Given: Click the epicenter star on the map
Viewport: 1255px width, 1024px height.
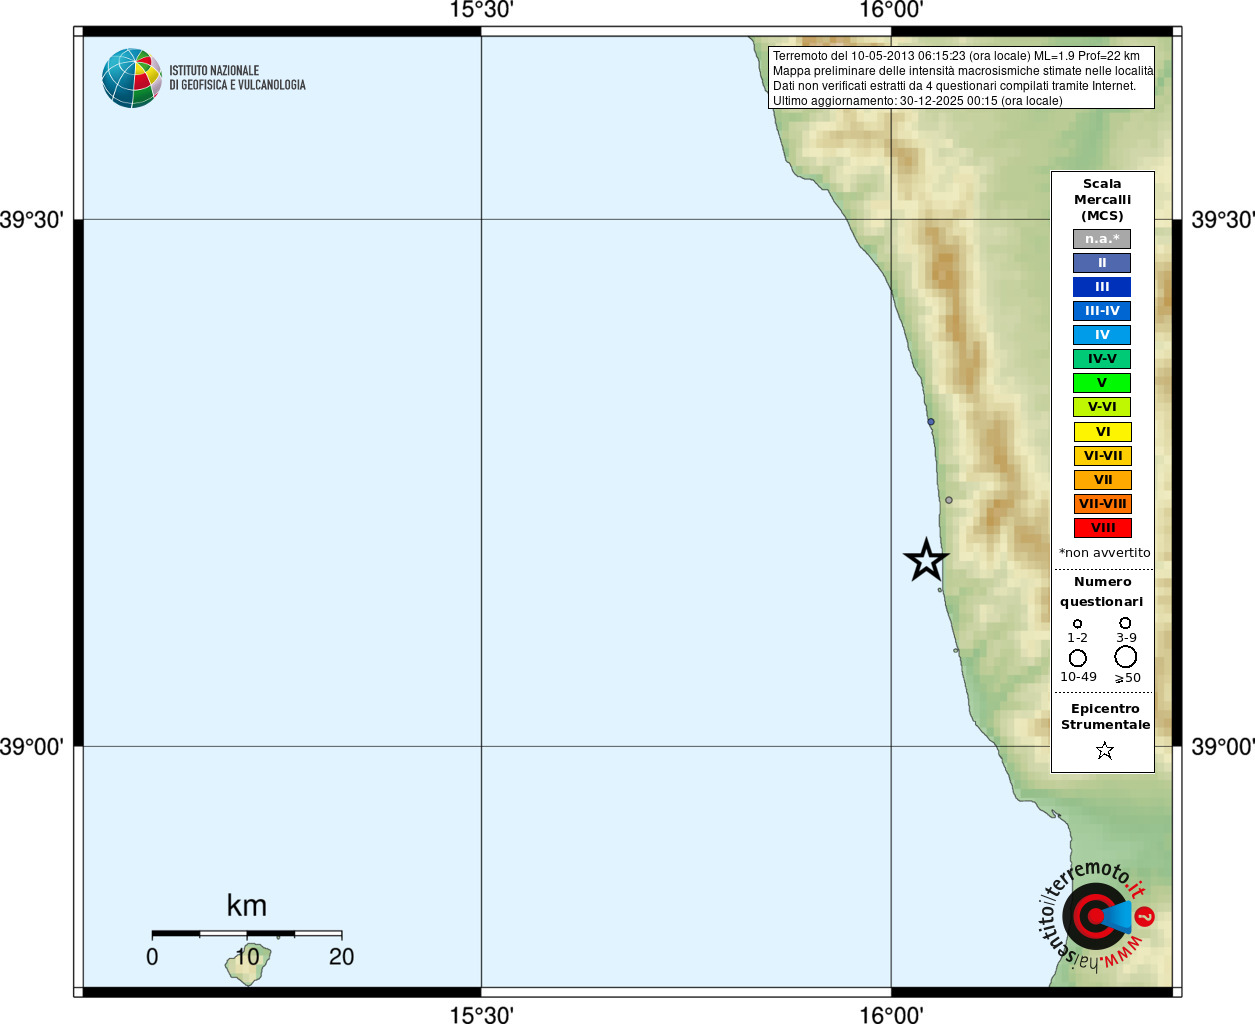Looking at the screenshot, I should 926,560.
